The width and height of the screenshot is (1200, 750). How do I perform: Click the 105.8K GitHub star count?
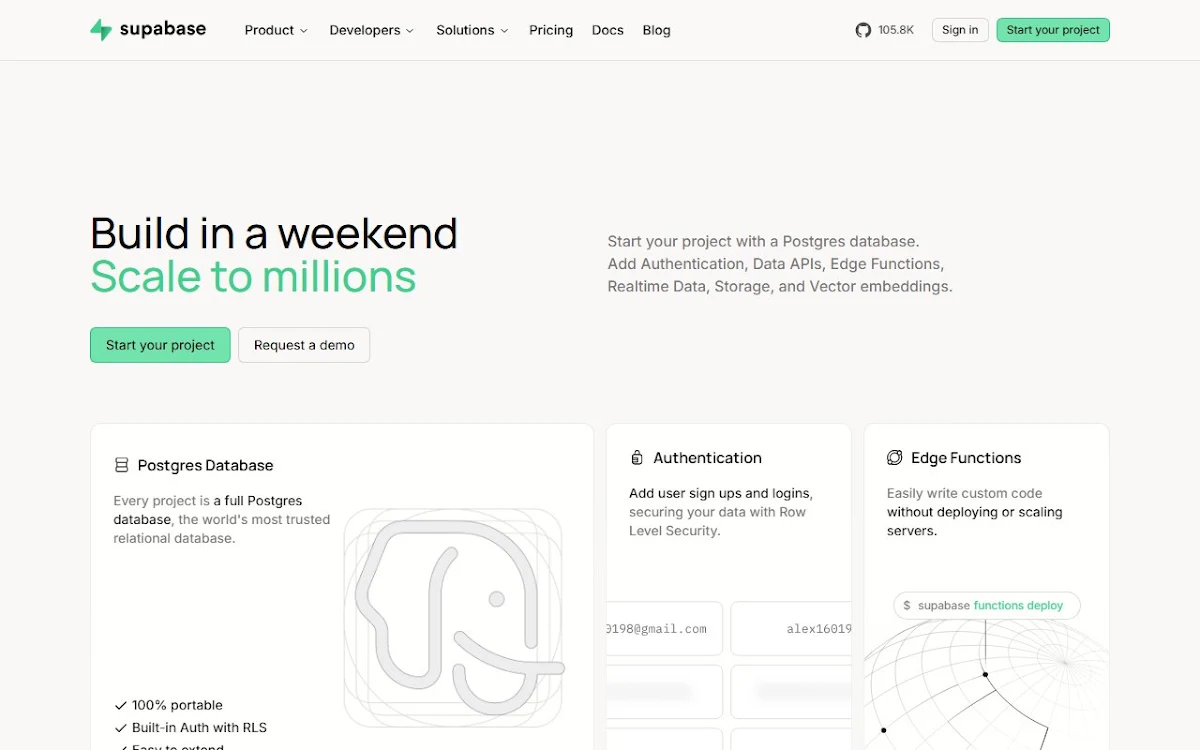tap(896, 30)
